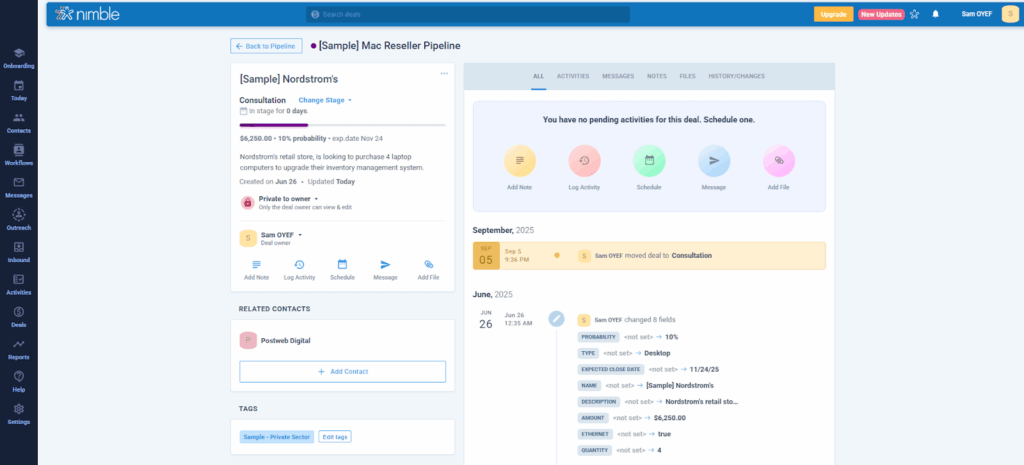Click the deal stage progress bar
Viewport: 1024px width, 465px height.
tap(342, 125)
